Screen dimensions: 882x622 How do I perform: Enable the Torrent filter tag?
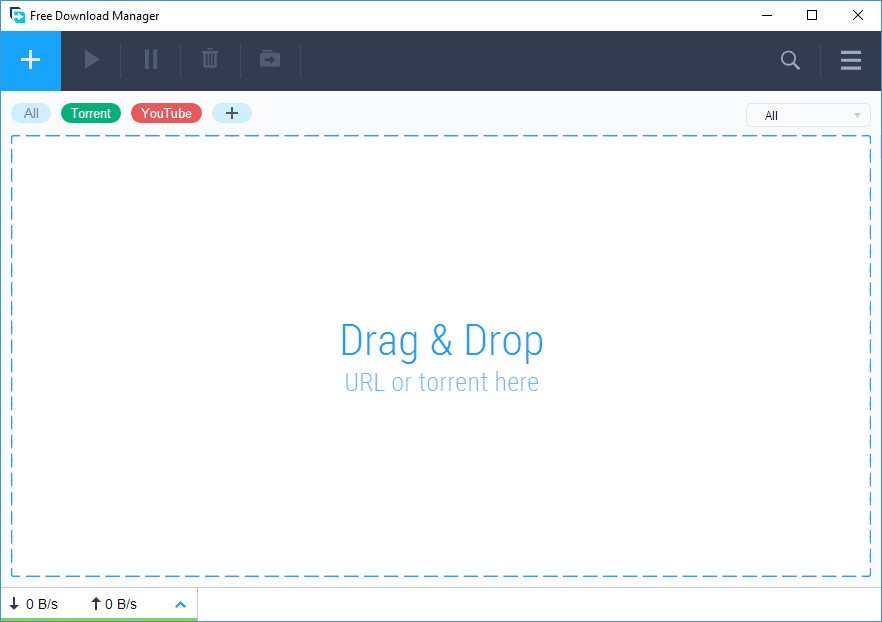pyautogui.click(x=91, y=113)
